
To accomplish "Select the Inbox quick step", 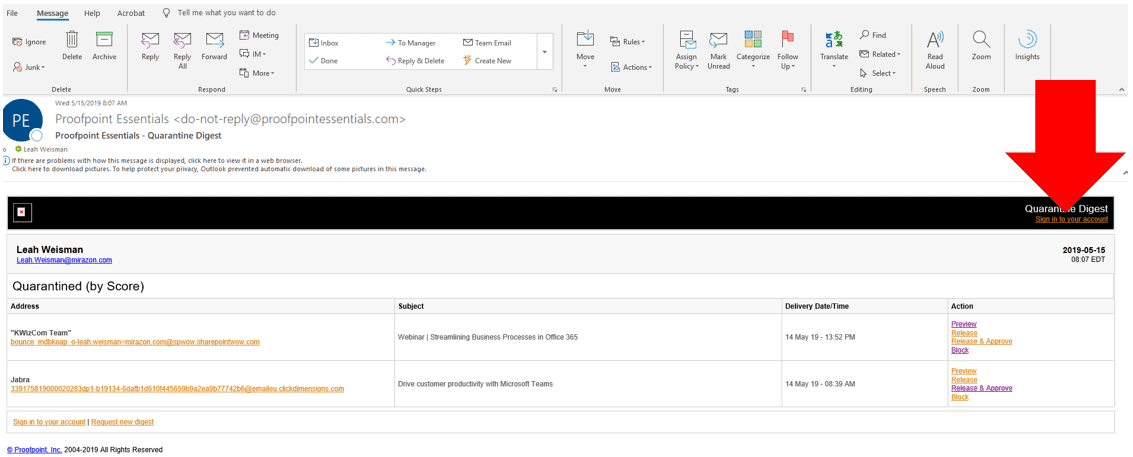I will [x=324, y=43].
